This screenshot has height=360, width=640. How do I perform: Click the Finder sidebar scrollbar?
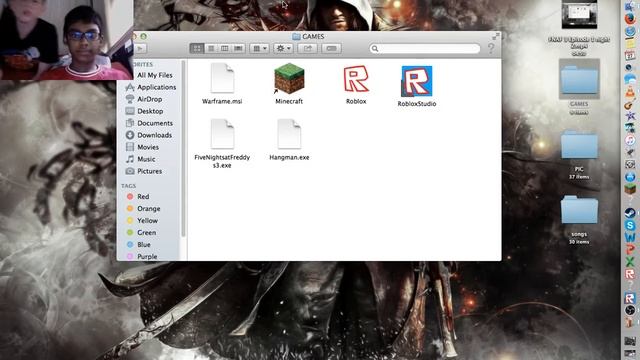183,149
